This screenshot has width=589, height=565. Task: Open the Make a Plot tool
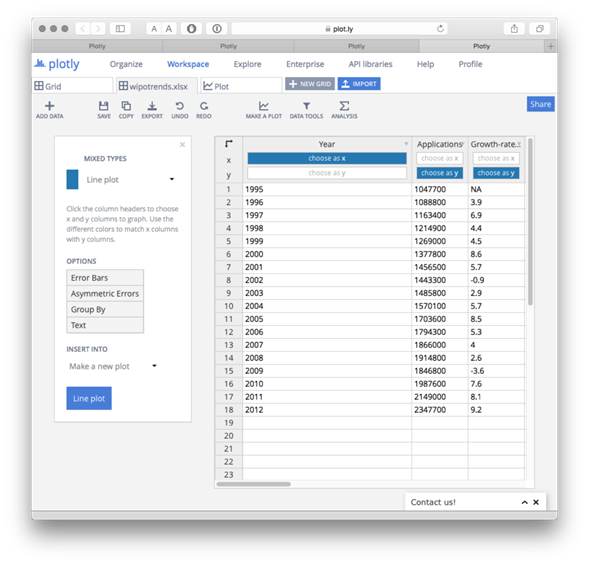click(x=264, y=106)
